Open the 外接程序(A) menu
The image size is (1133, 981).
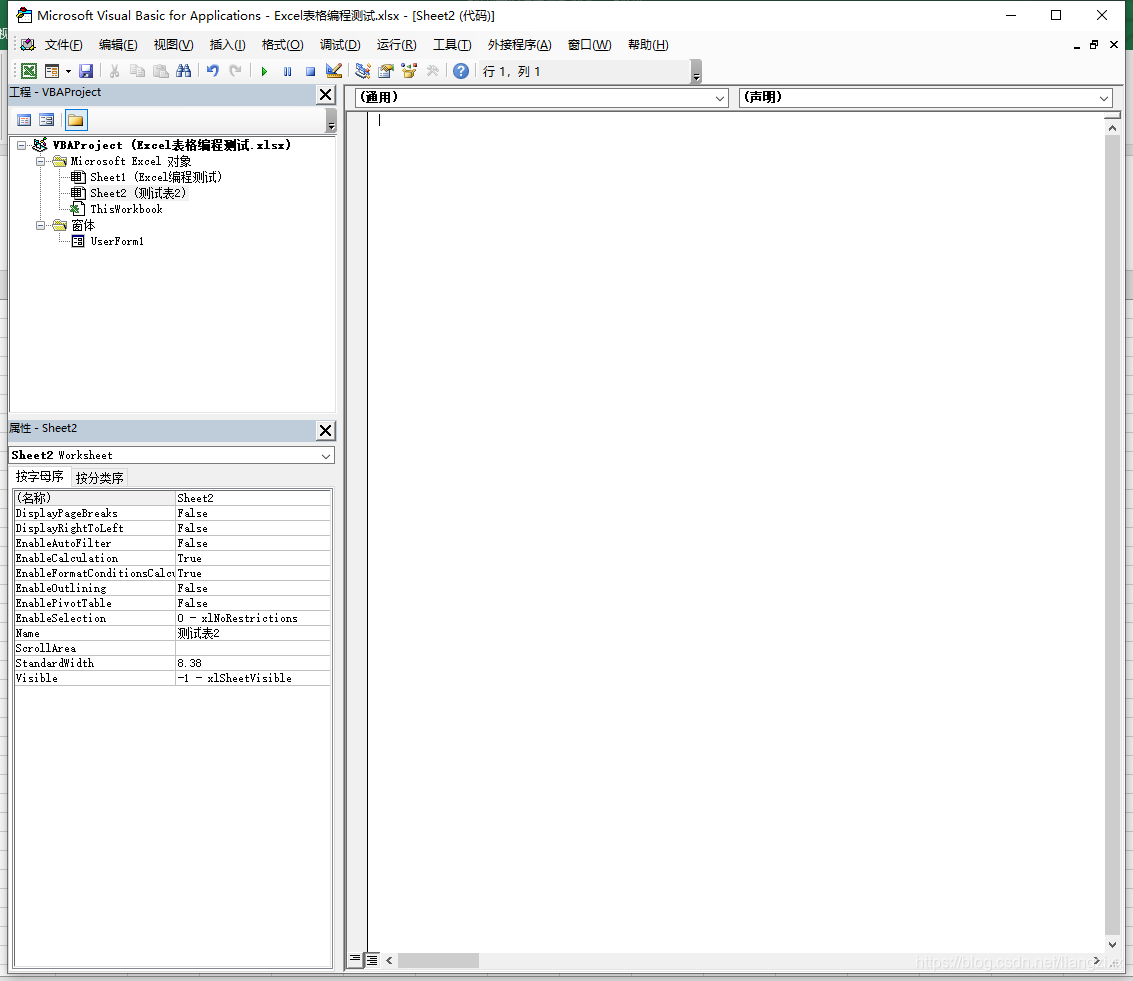coord(519,45)
